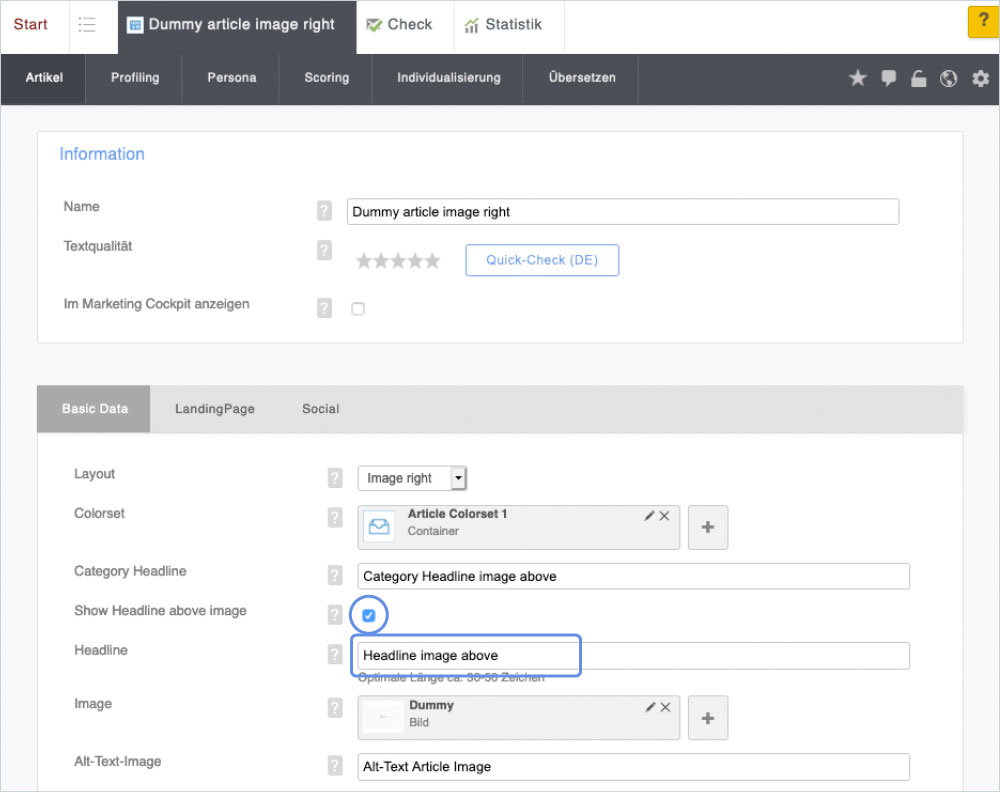The image size is (1000, 792).
Task: Click the unlock padlock icon
Action: 918,78
